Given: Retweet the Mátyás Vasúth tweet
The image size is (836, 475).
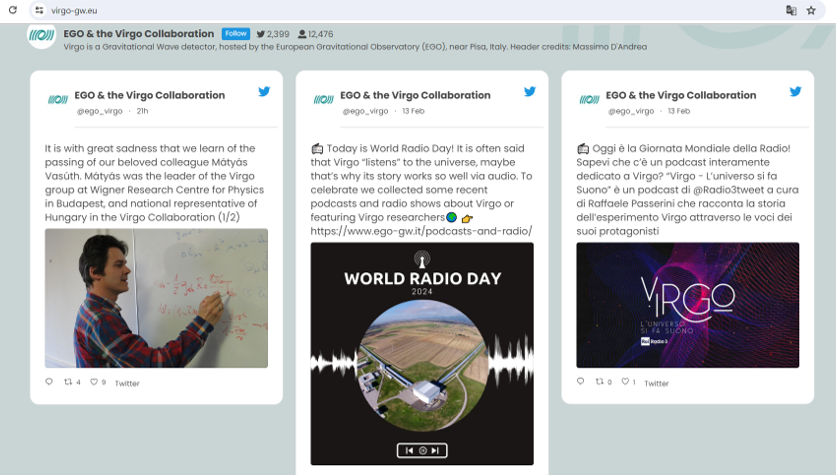Looking at the screenshot, I should coord(72,382).
